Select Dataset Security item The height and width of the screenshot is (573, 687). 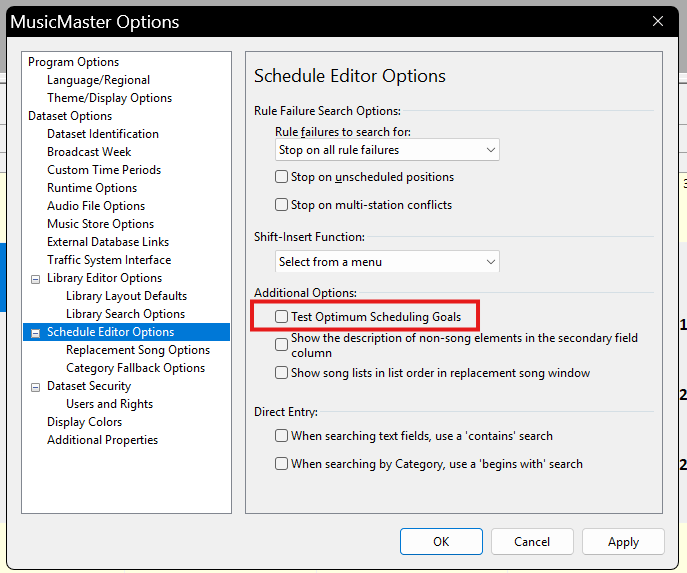[x=89, y=386]
